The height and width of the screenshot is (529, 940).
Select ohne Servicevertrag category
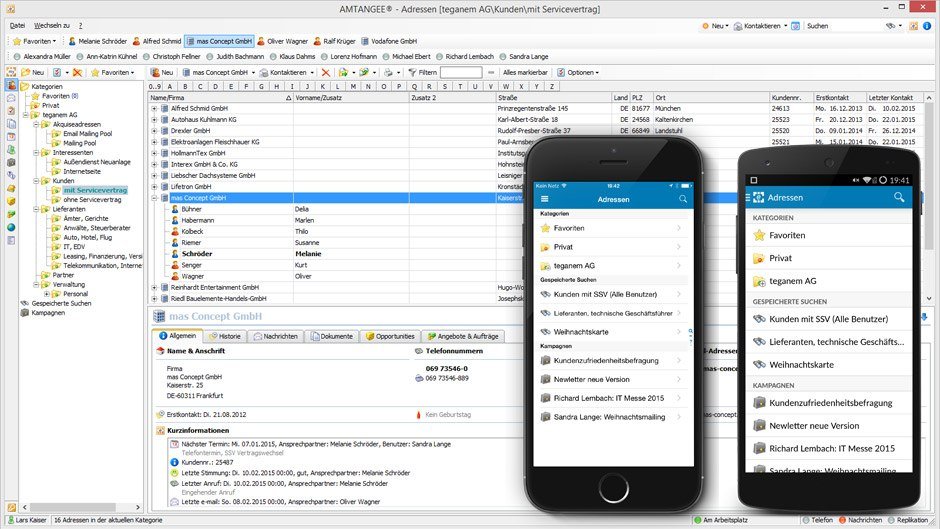click(x=92, y=200)
